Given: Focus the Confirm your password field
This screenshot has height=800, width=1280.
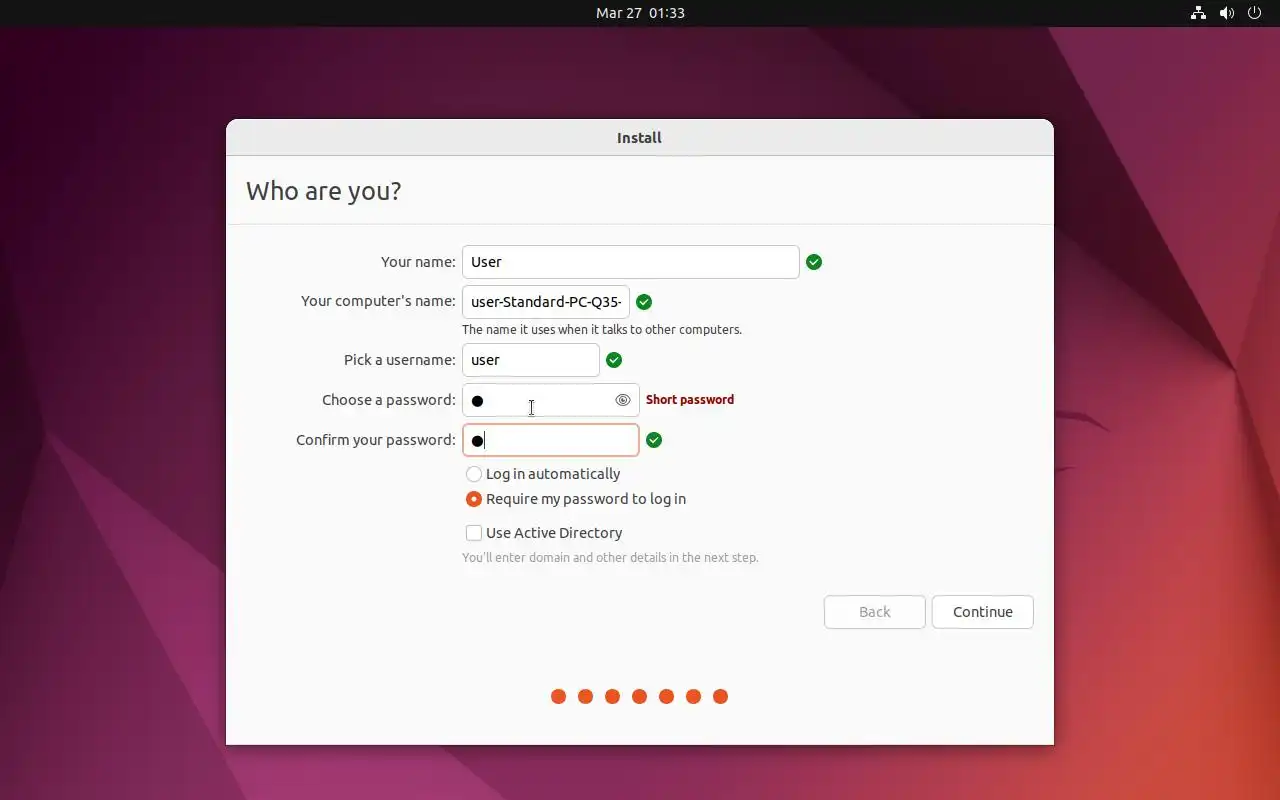Looking at the screenshot, I should [551, 440].
